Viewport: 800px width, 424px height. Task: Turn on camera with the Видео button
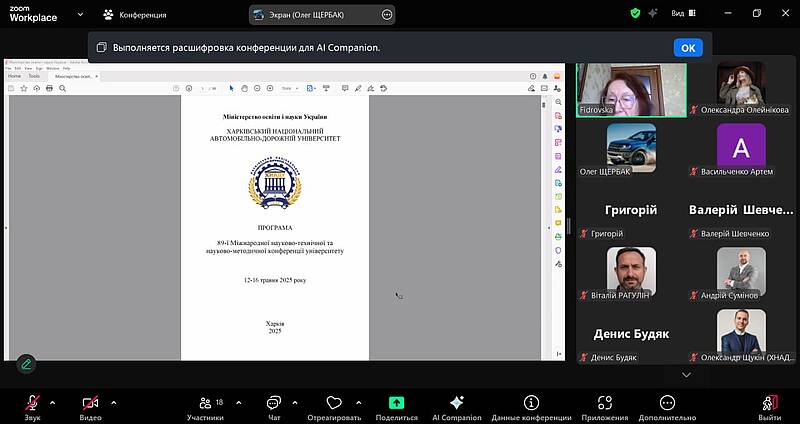(x=91, y=402)
